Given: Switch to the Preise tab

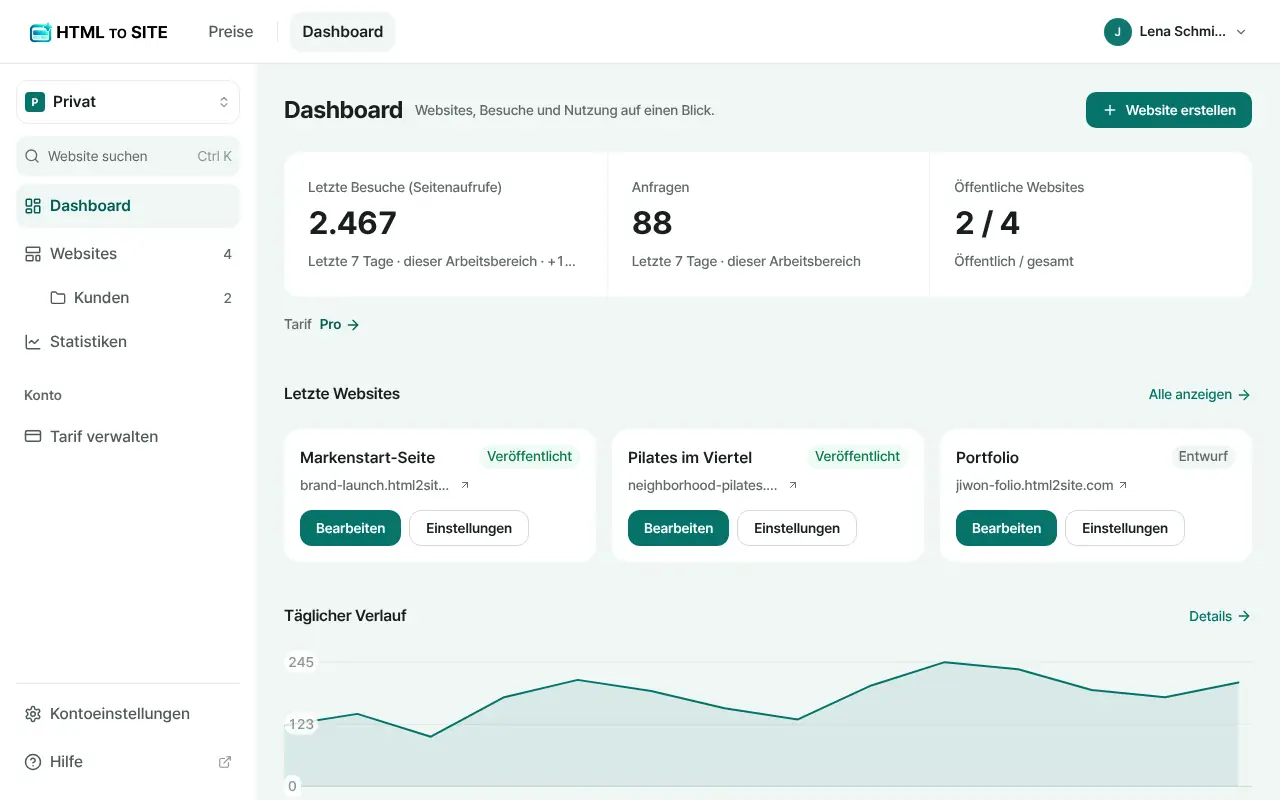Looking at the screenshot, I should 231,32.
